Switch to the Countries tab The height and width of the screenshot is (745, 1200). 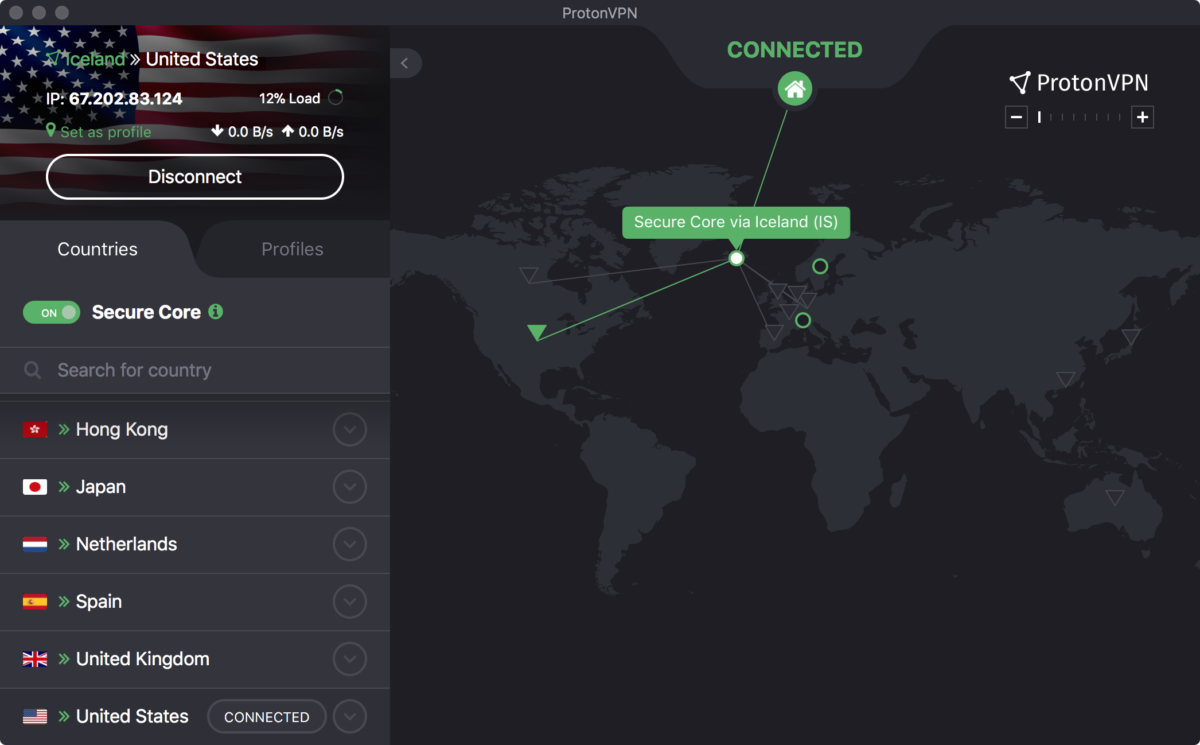(x=97, y=249)
